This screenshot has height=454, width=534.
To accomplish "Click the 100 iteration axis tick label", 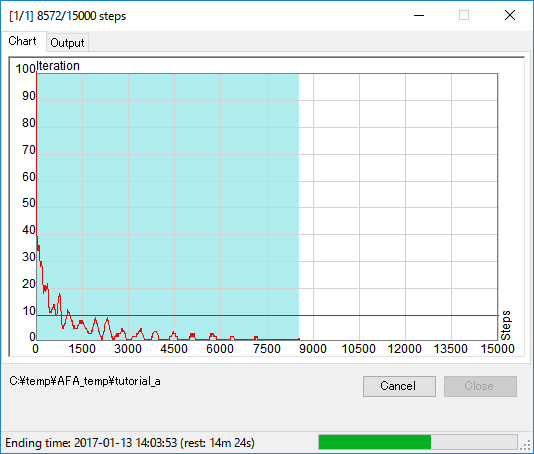I will click(26, 69).
